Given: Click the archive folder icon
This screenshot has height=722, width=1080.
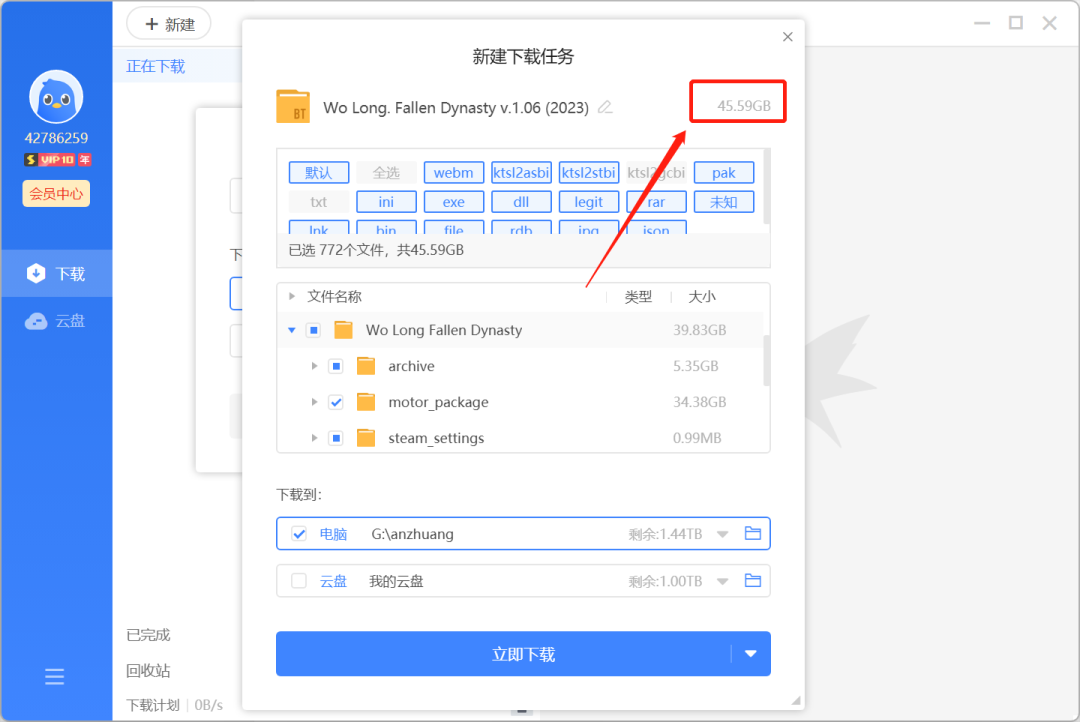Looking at the screenshot, I should click(366, 366).
